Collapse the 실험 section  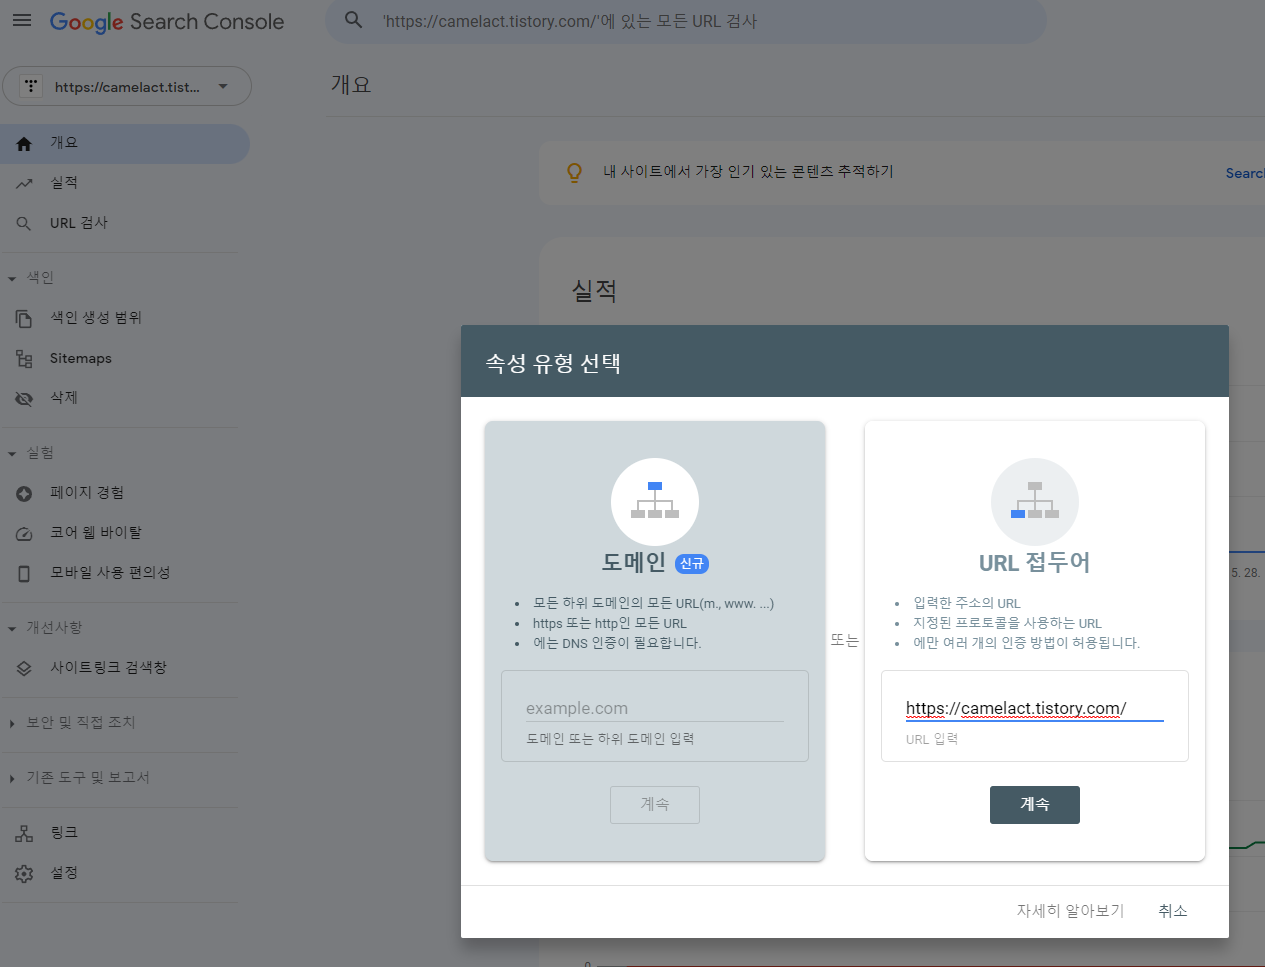click(x=12, y=454)
